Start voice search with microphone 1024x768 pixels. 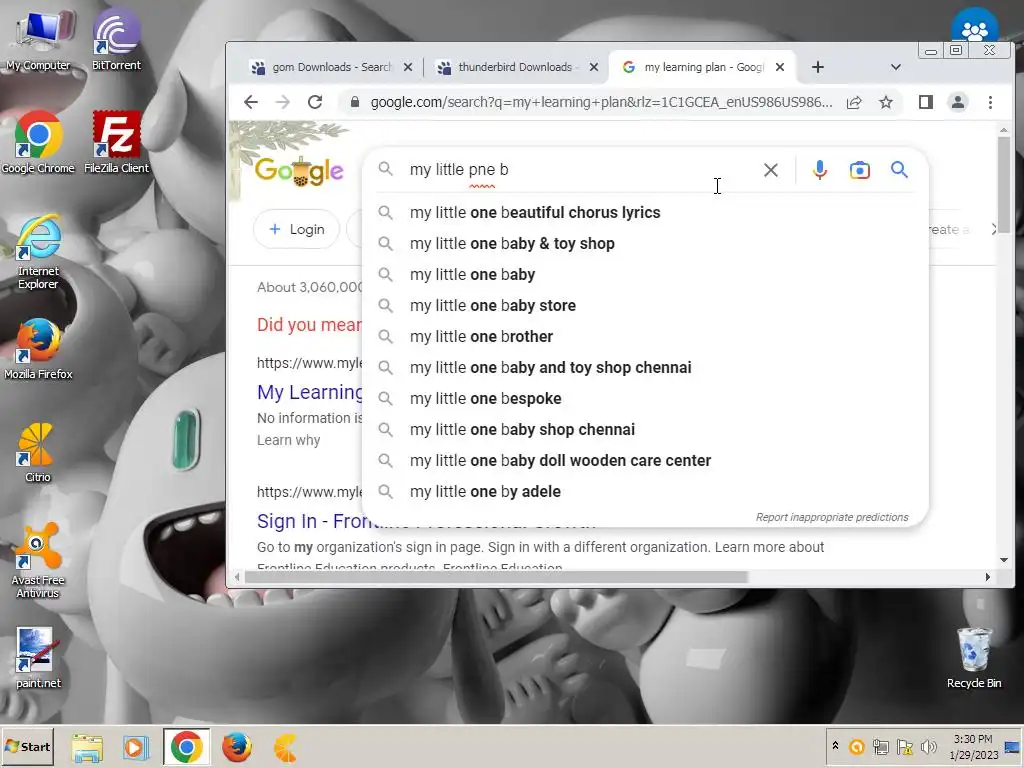(820, 170)
